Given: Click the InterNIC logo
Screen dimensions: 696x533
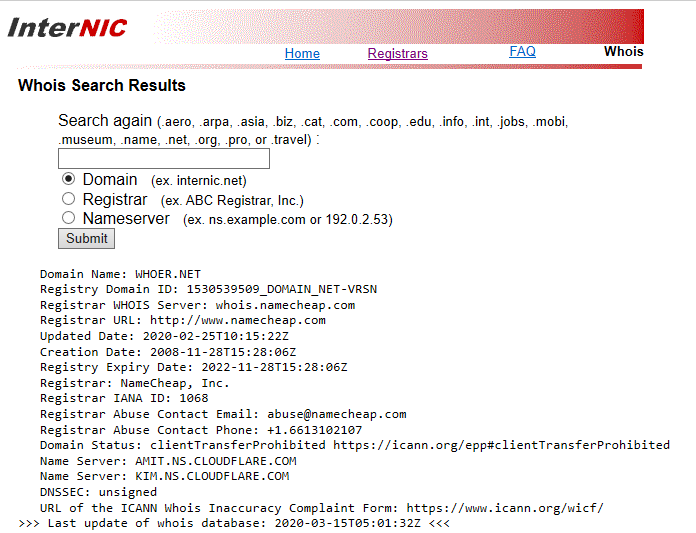Looking at the screenshot, I should [67, 28].
